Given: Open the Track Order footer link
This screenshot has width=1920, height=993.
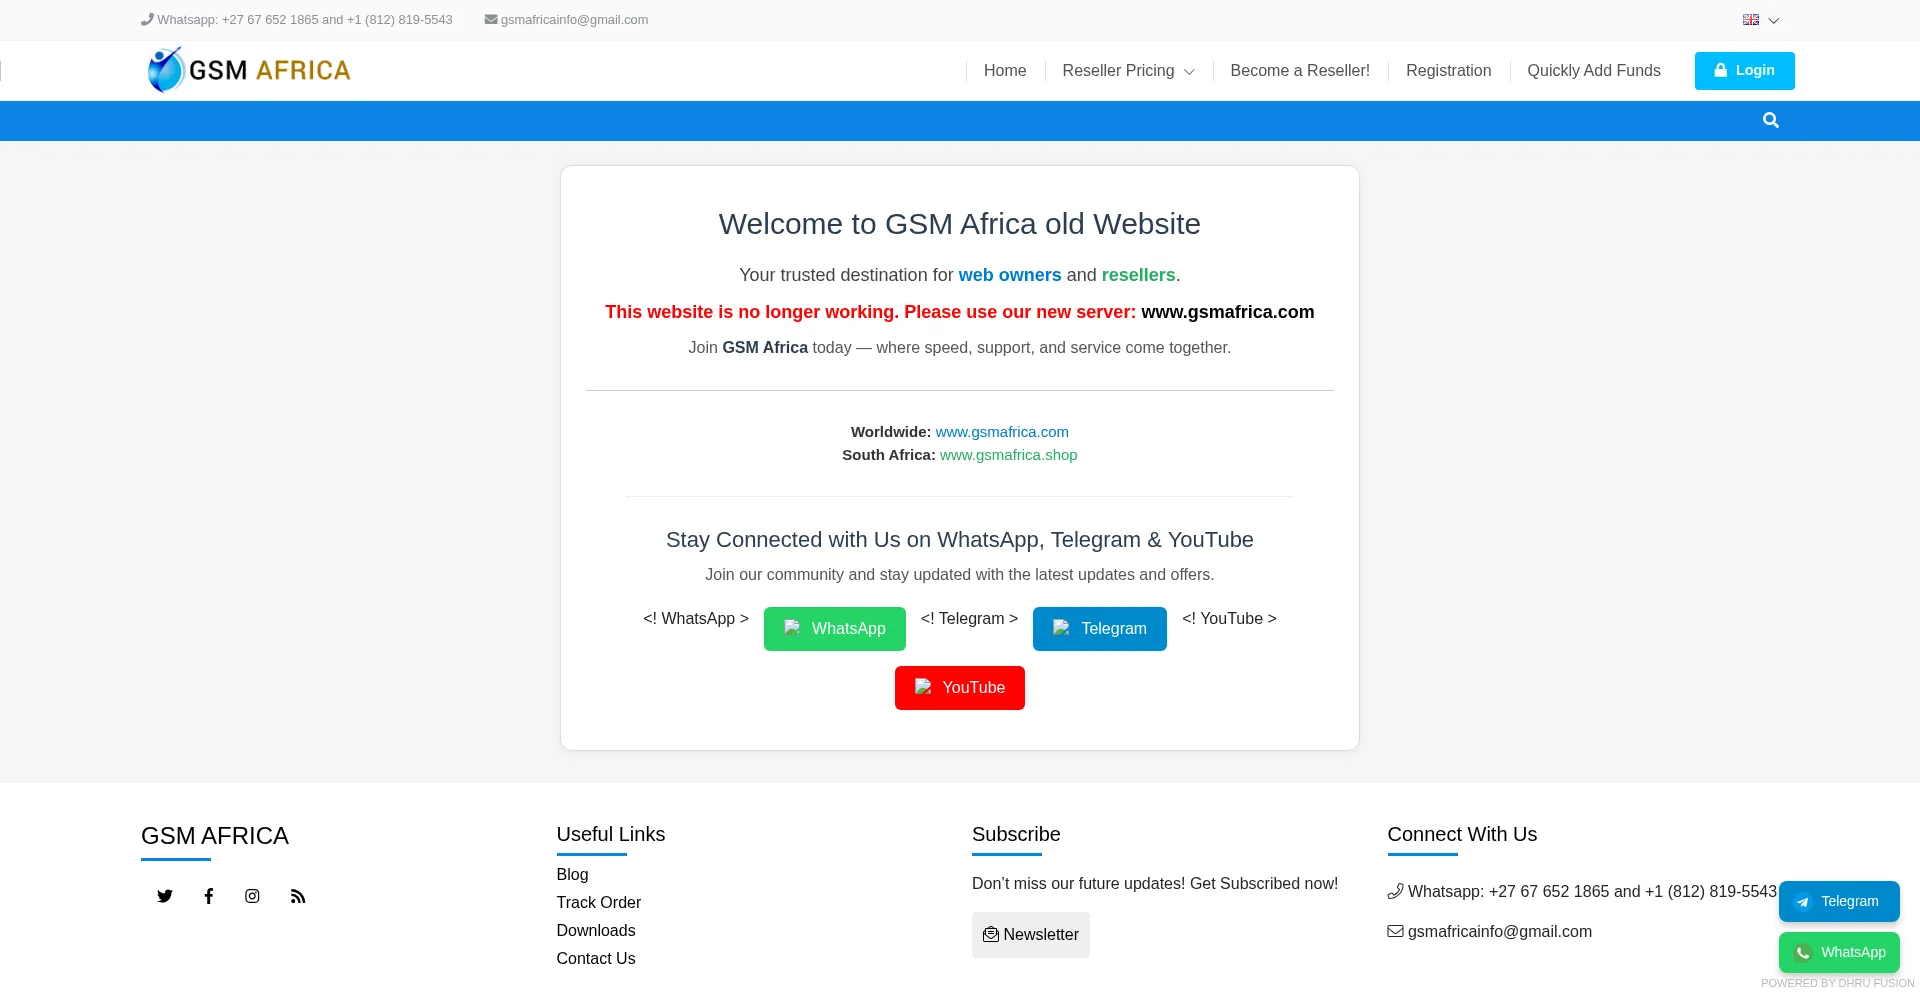Looking at the screenshot, I should pos(598,903).
